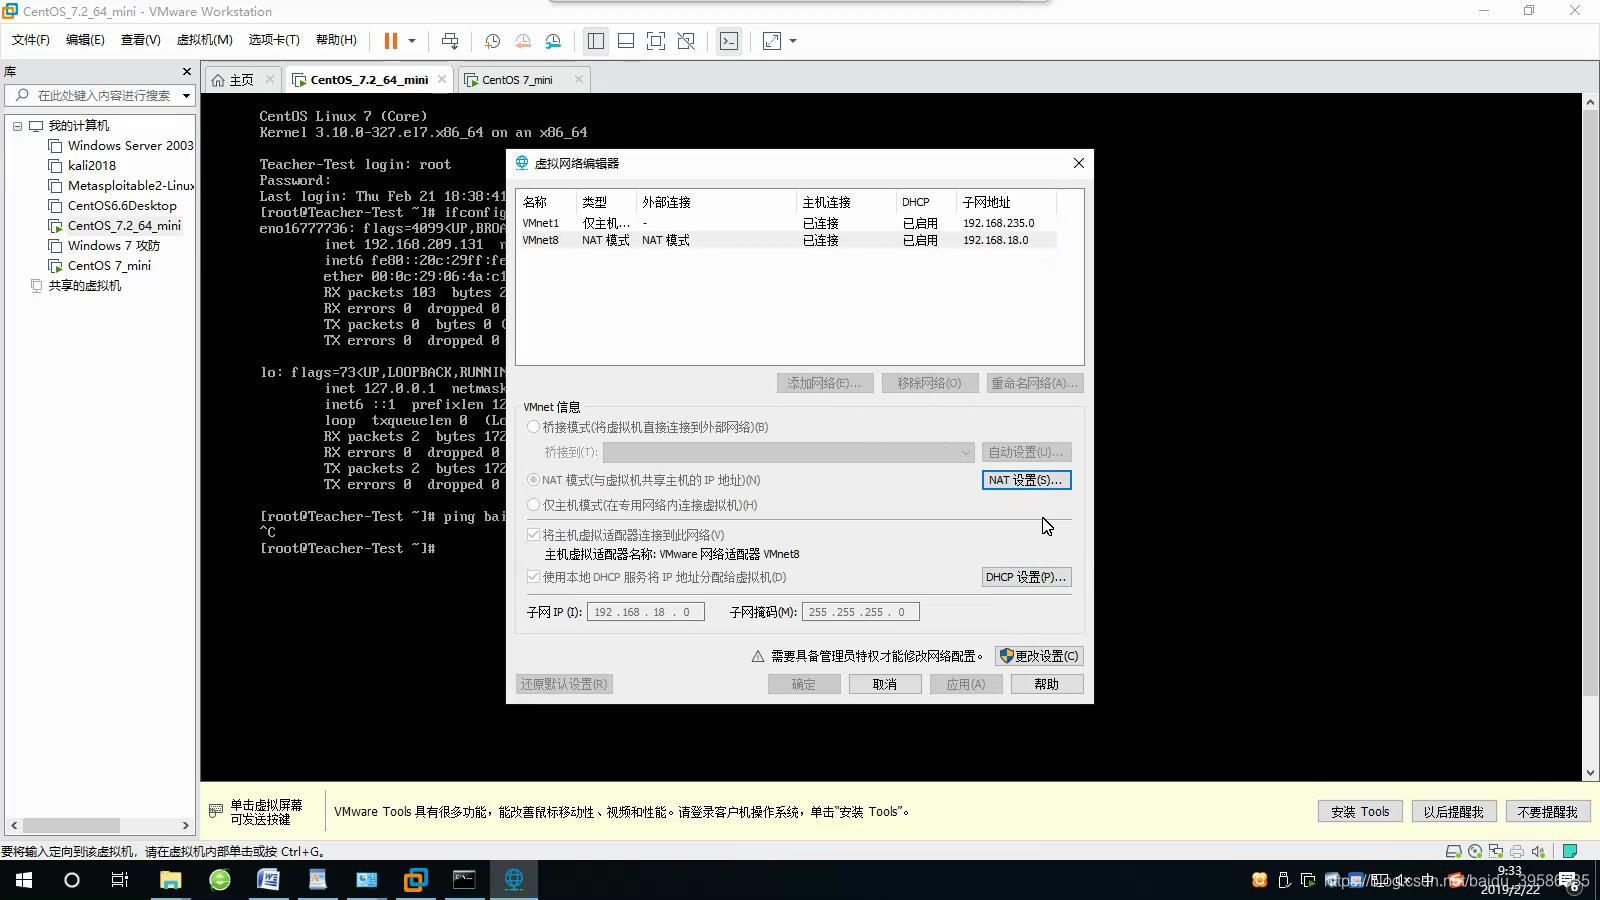Select CentOS 7_mini in library tree

click(100, 266)
